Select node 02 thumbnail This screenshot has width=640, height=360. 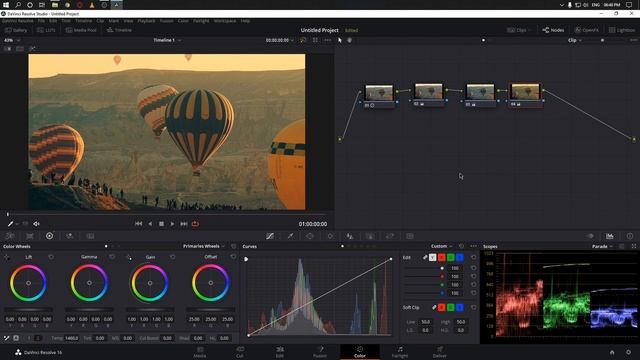coord(429,91)
